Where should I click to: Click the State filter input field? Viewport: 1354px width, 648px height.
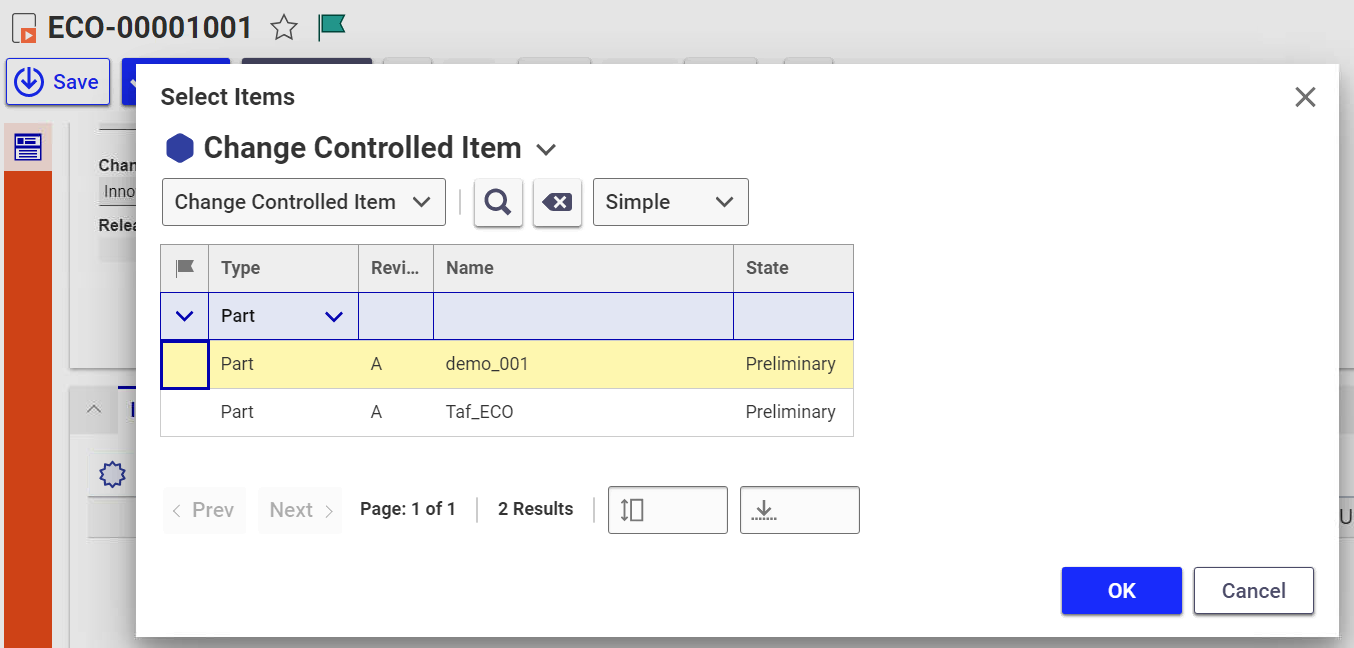(794, 316)
